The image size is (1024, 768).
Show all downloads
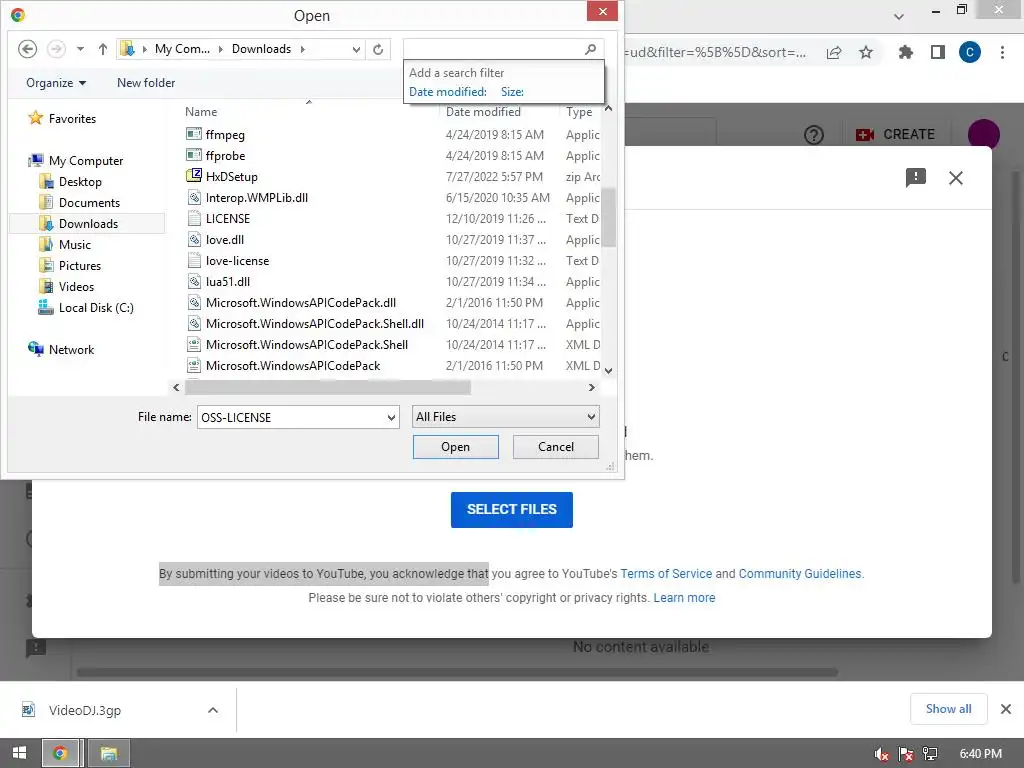pos(948,709)
